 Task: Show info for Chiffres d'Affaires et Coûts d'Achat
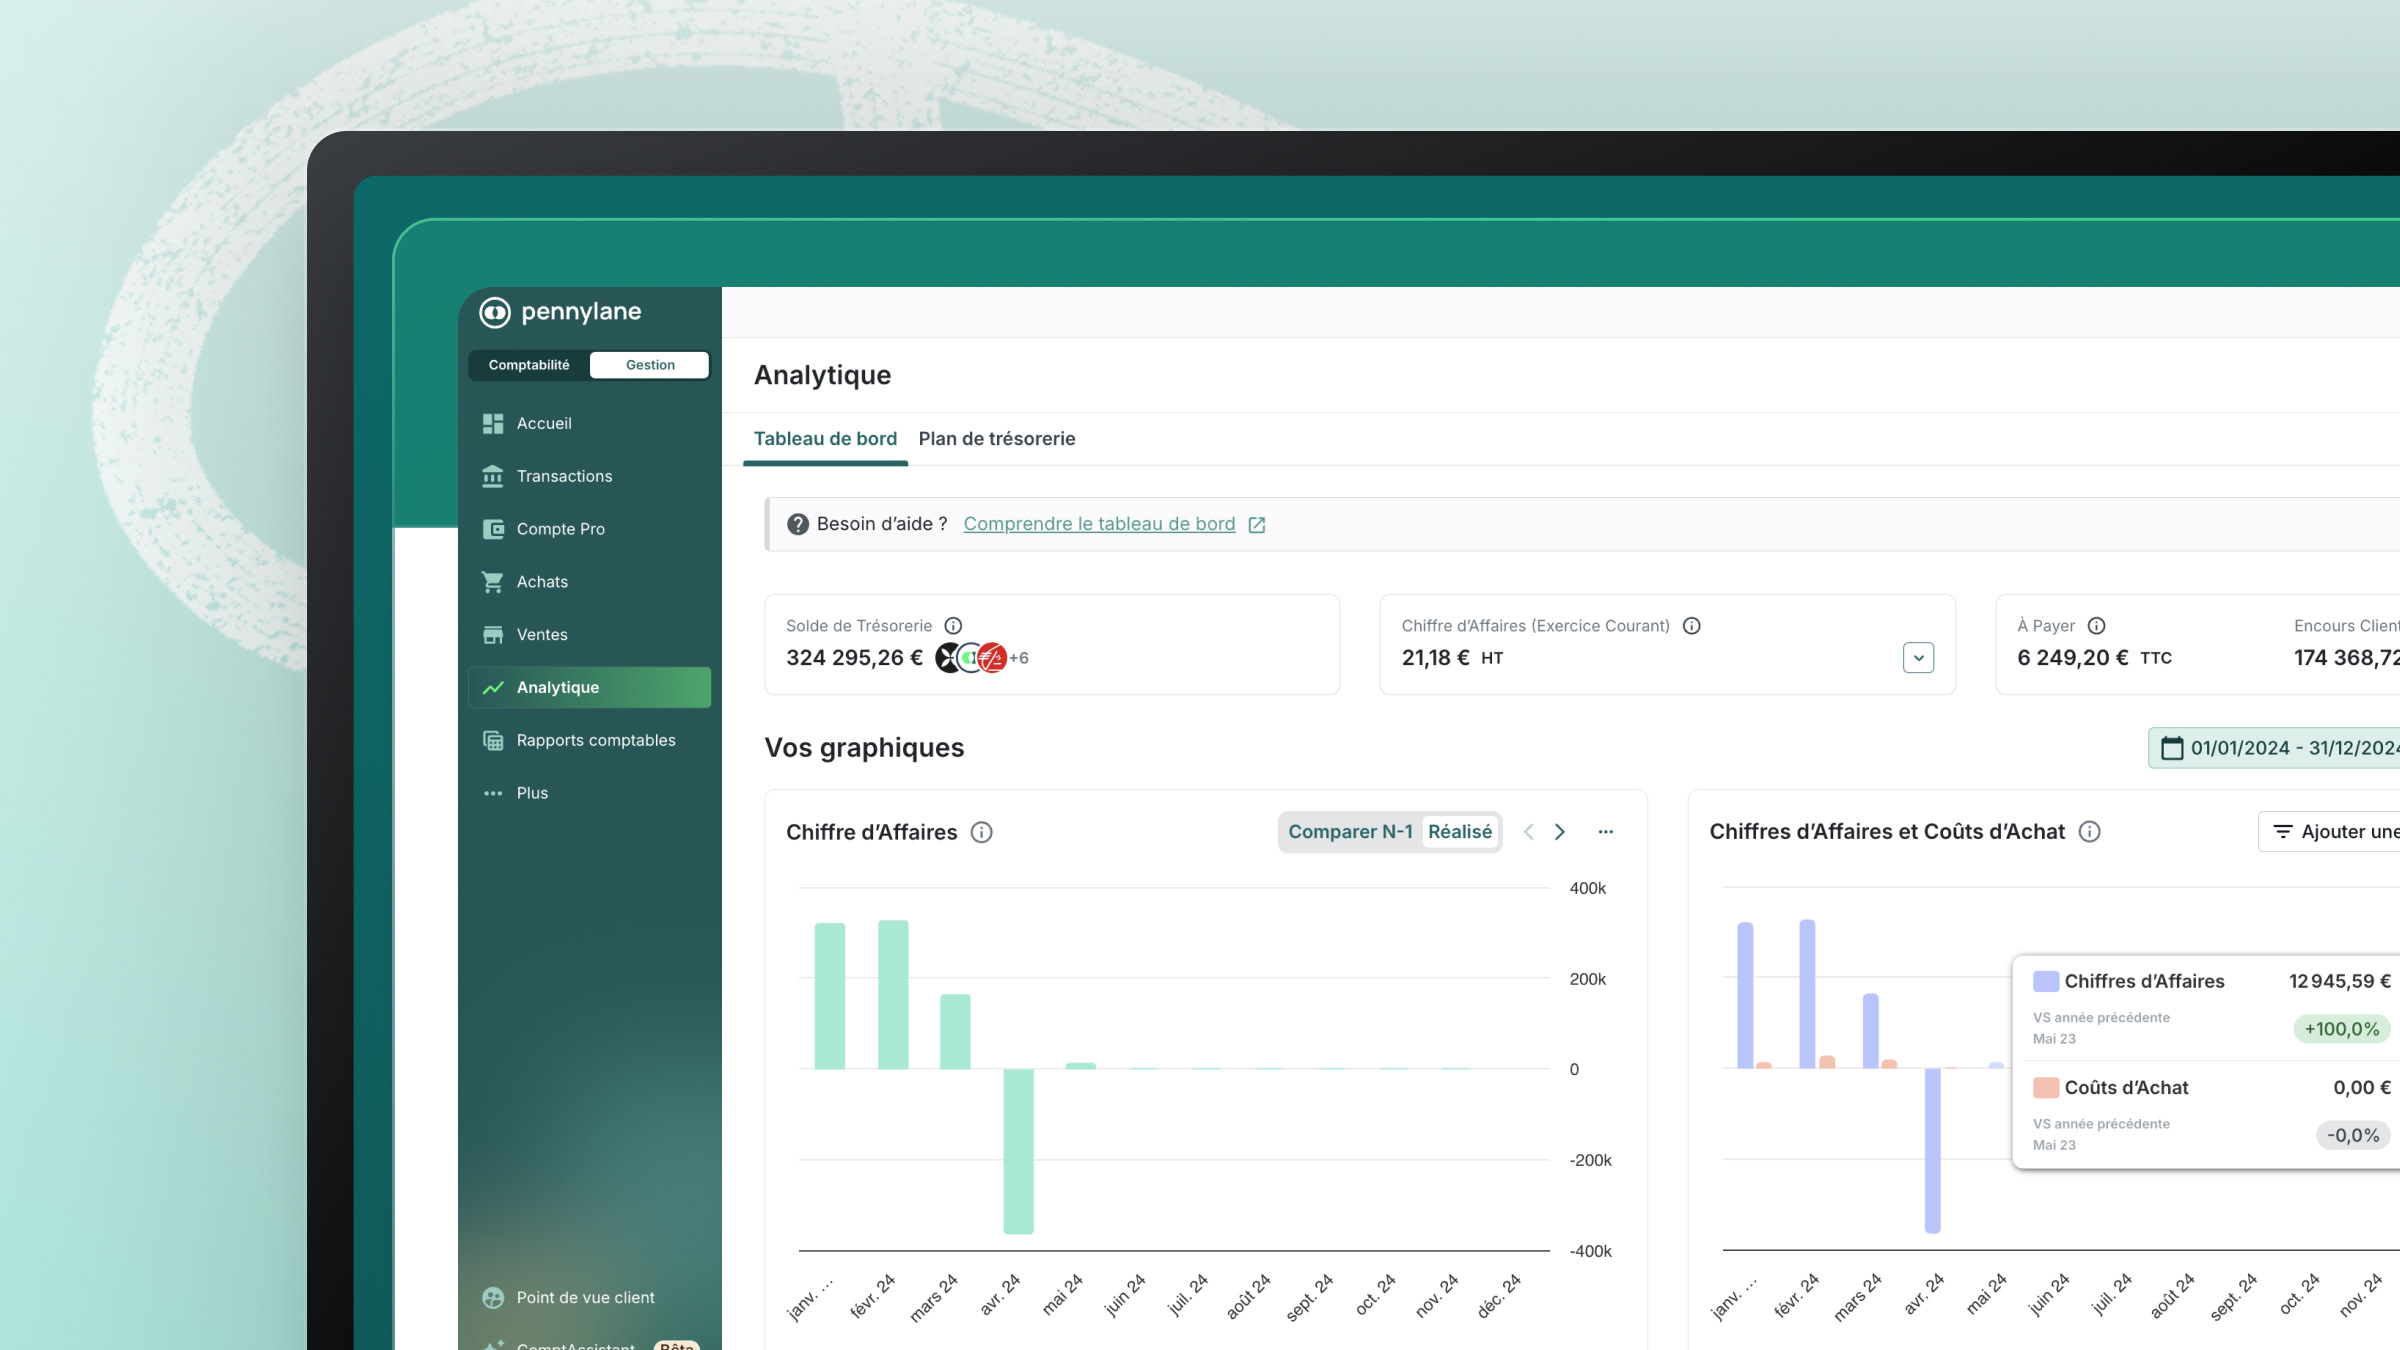pos(2089,832)
